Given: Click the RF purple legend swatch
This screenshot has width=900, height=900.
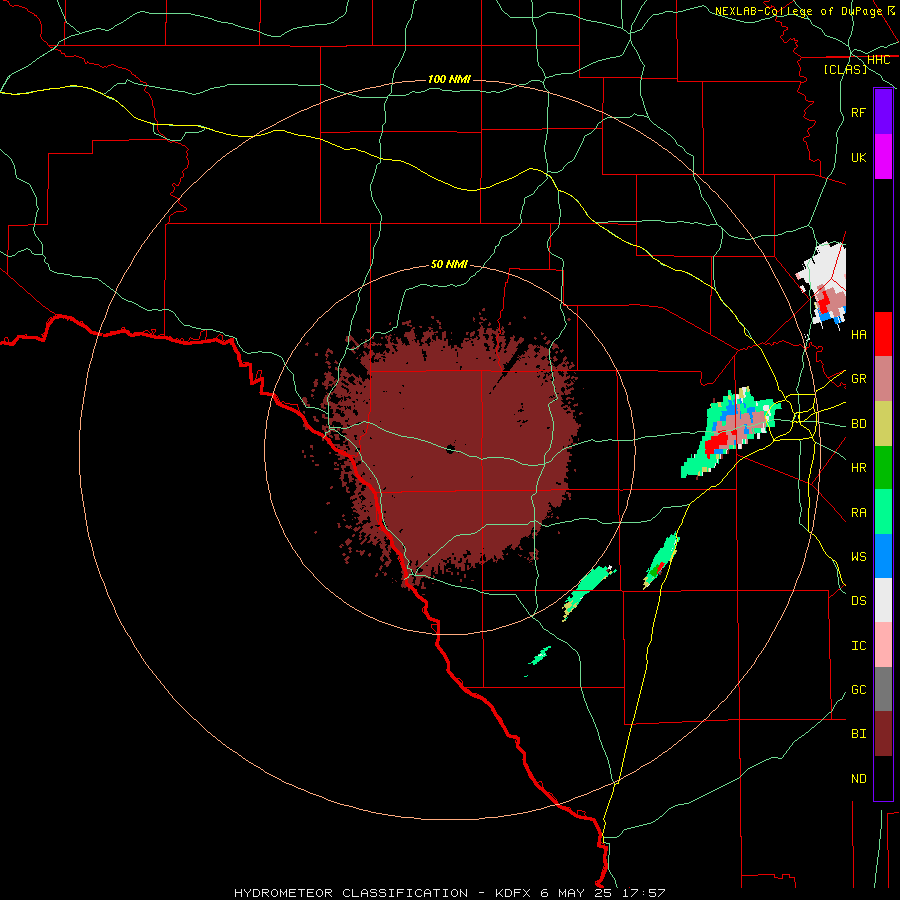Looking at the screenshot, I should coord(883,112).
